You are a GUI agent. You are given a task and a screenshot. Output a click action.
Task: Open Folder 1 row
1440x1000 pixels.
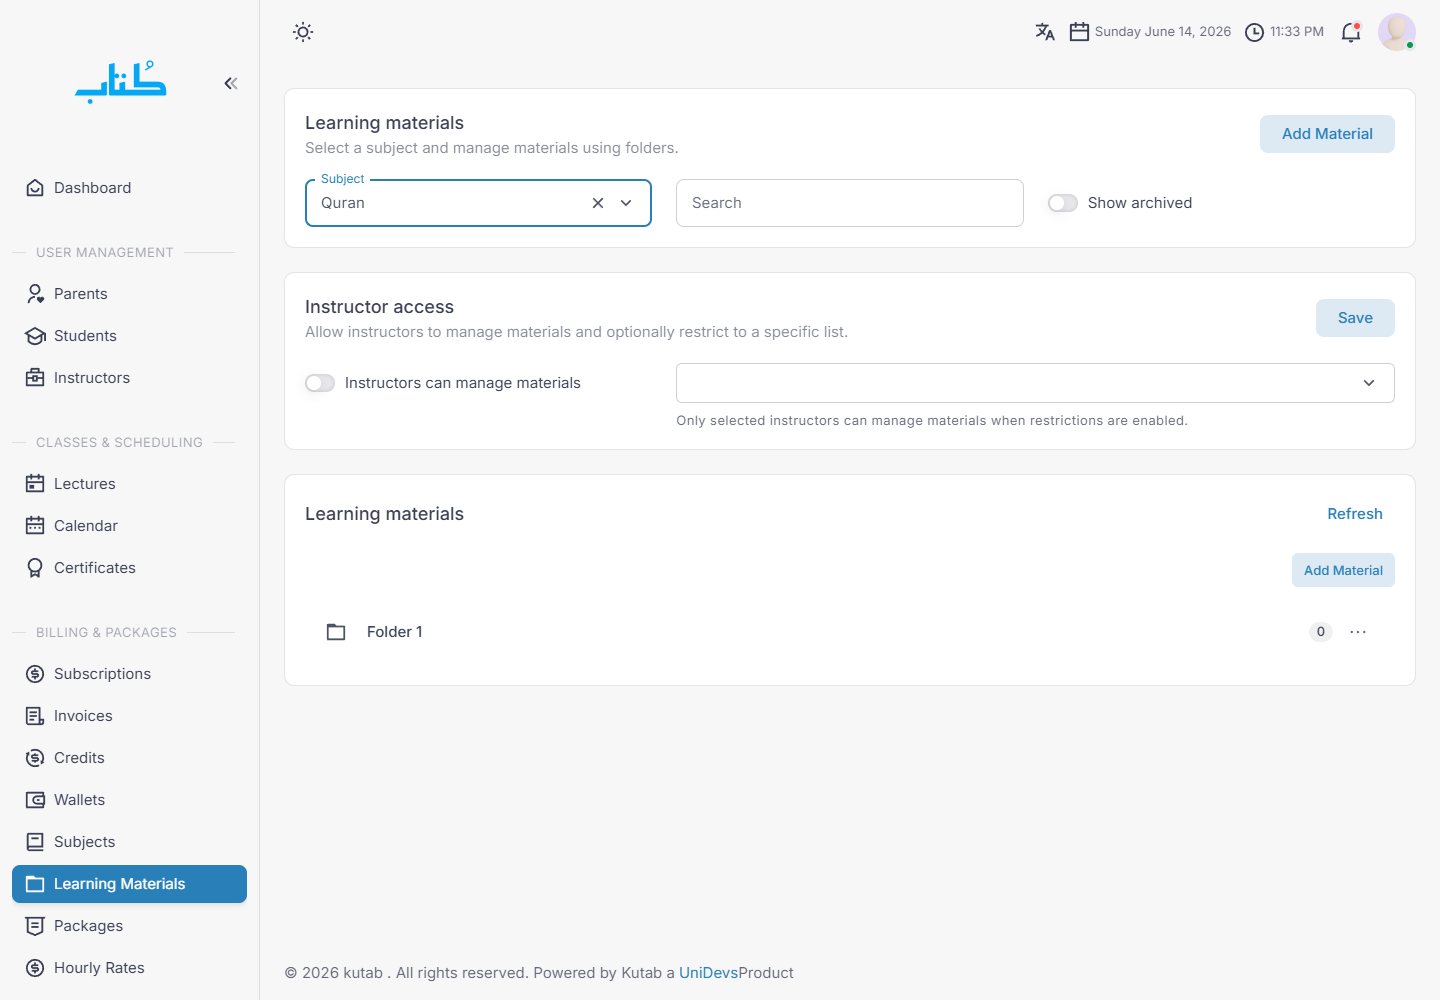pyautogui.click(x=850, y=632)
